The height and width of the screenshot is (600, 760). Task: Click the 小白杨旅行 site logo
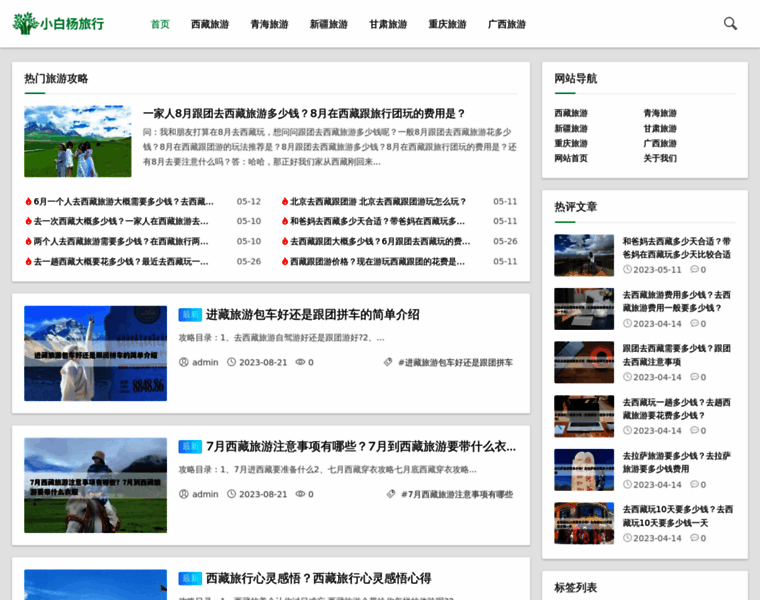58,23
